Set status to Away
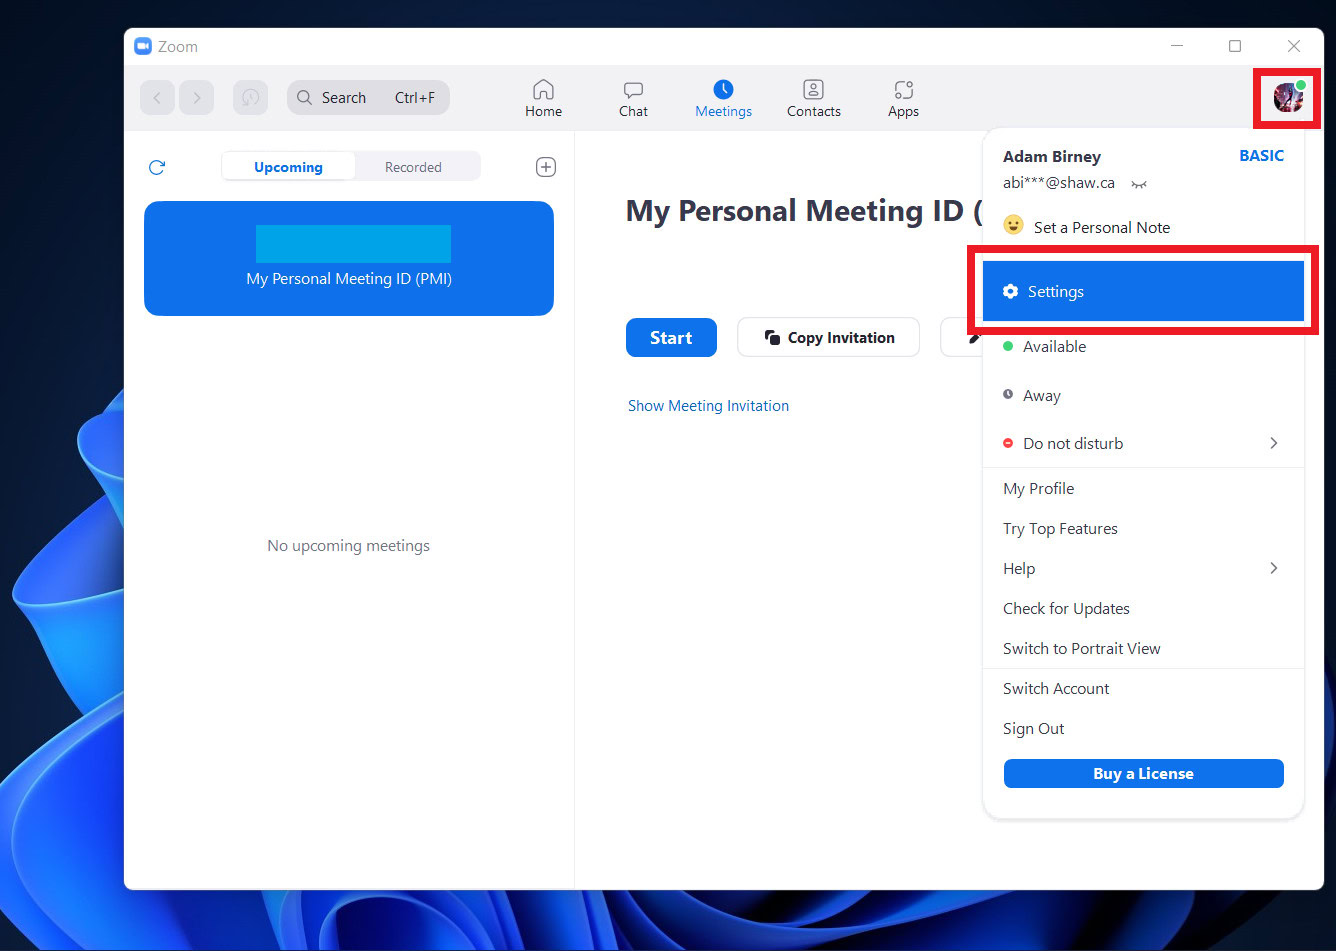Viewport: 1336px width, 951px height. (x=1041, y=396)
